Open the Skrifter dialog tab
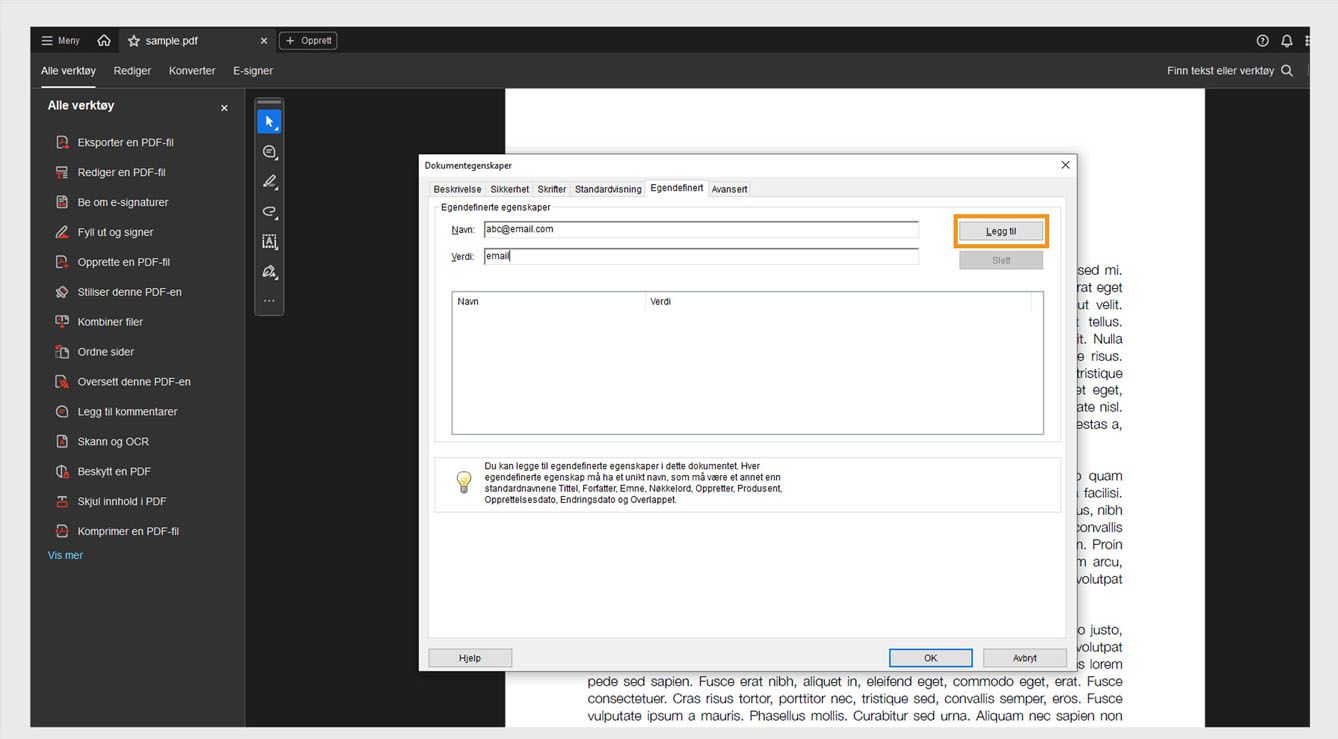1338x739 pixels. coord(552,189)
